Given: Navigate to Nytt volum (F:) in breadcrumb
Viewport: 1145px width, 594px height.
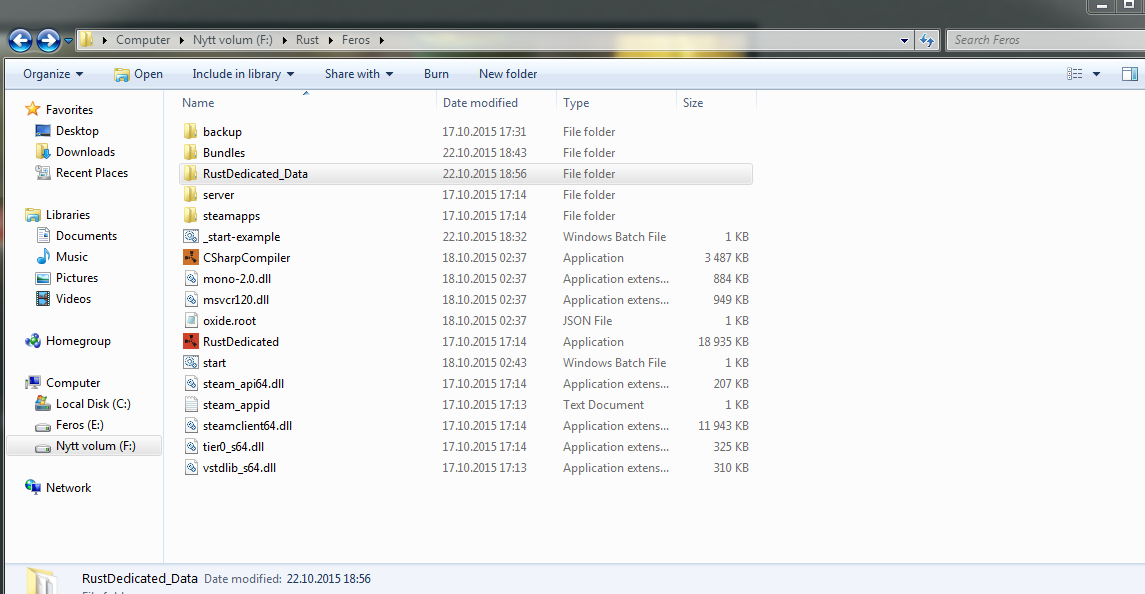Looking at the screenshot, I should pos(232,40).
